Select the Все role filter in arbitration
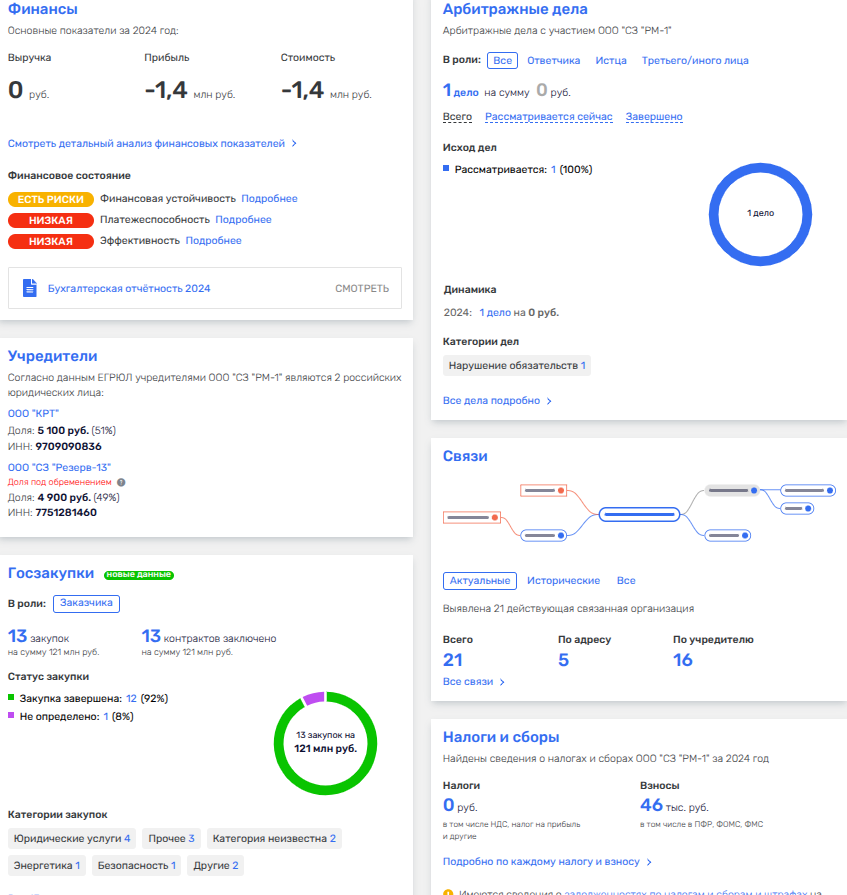Image resolution: width=847 pixels, height=895 pixels. coord(502,61)
